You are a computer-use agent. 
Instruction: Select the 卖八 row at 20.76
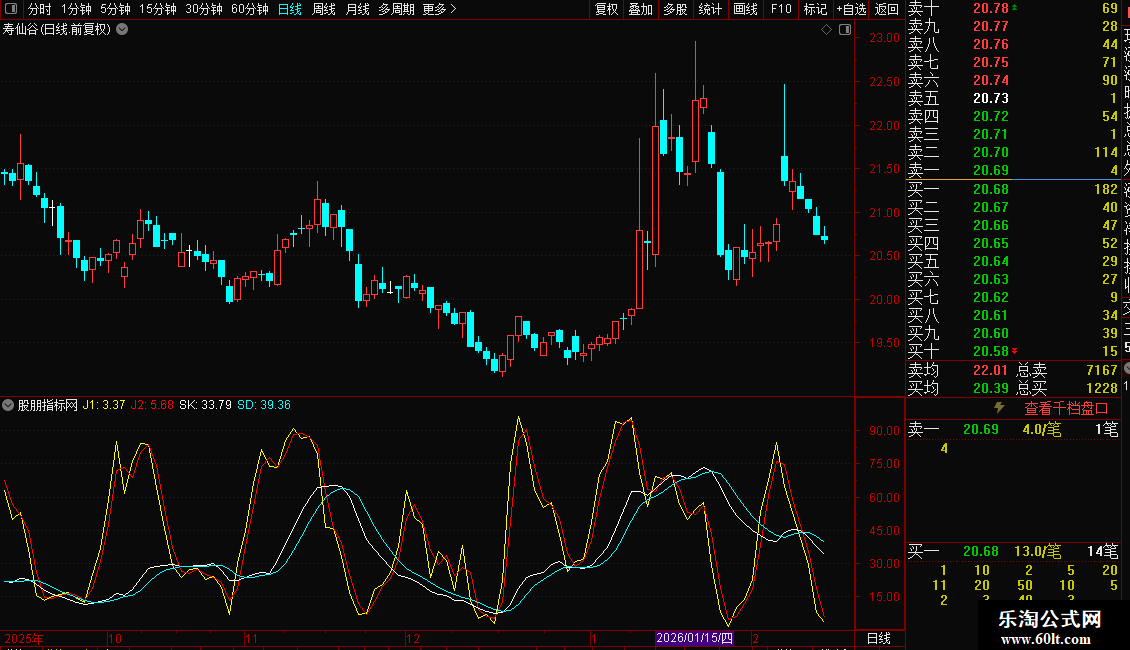tap(1013, 44)
